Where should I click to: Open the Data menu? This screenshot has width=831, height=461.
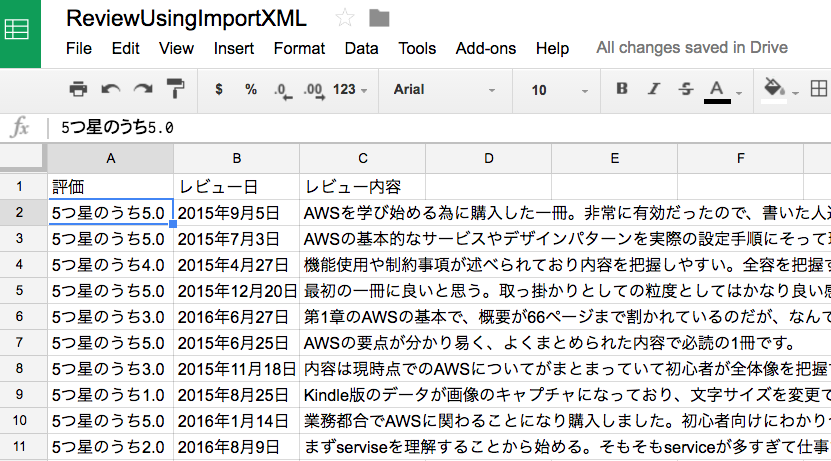(x=361, y=49)
